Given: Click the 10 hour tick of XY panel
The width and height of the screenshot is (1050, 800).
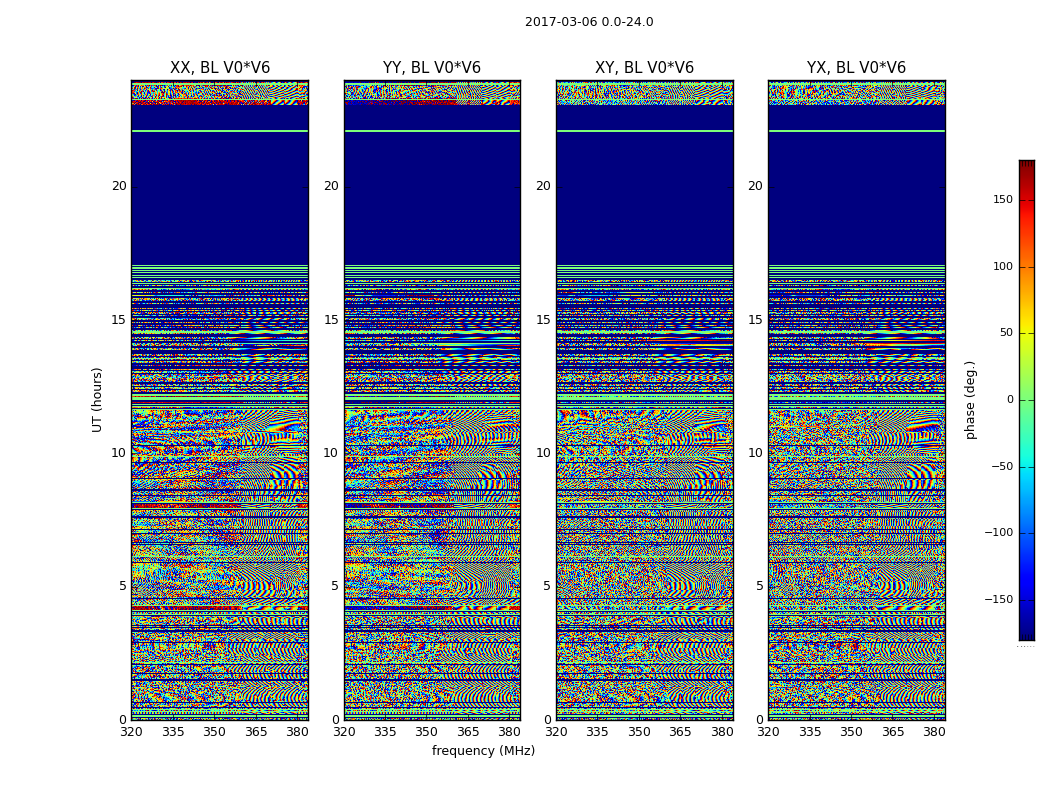Looking at the screenshot, I should pyautogui.click(x=543, y=453).
